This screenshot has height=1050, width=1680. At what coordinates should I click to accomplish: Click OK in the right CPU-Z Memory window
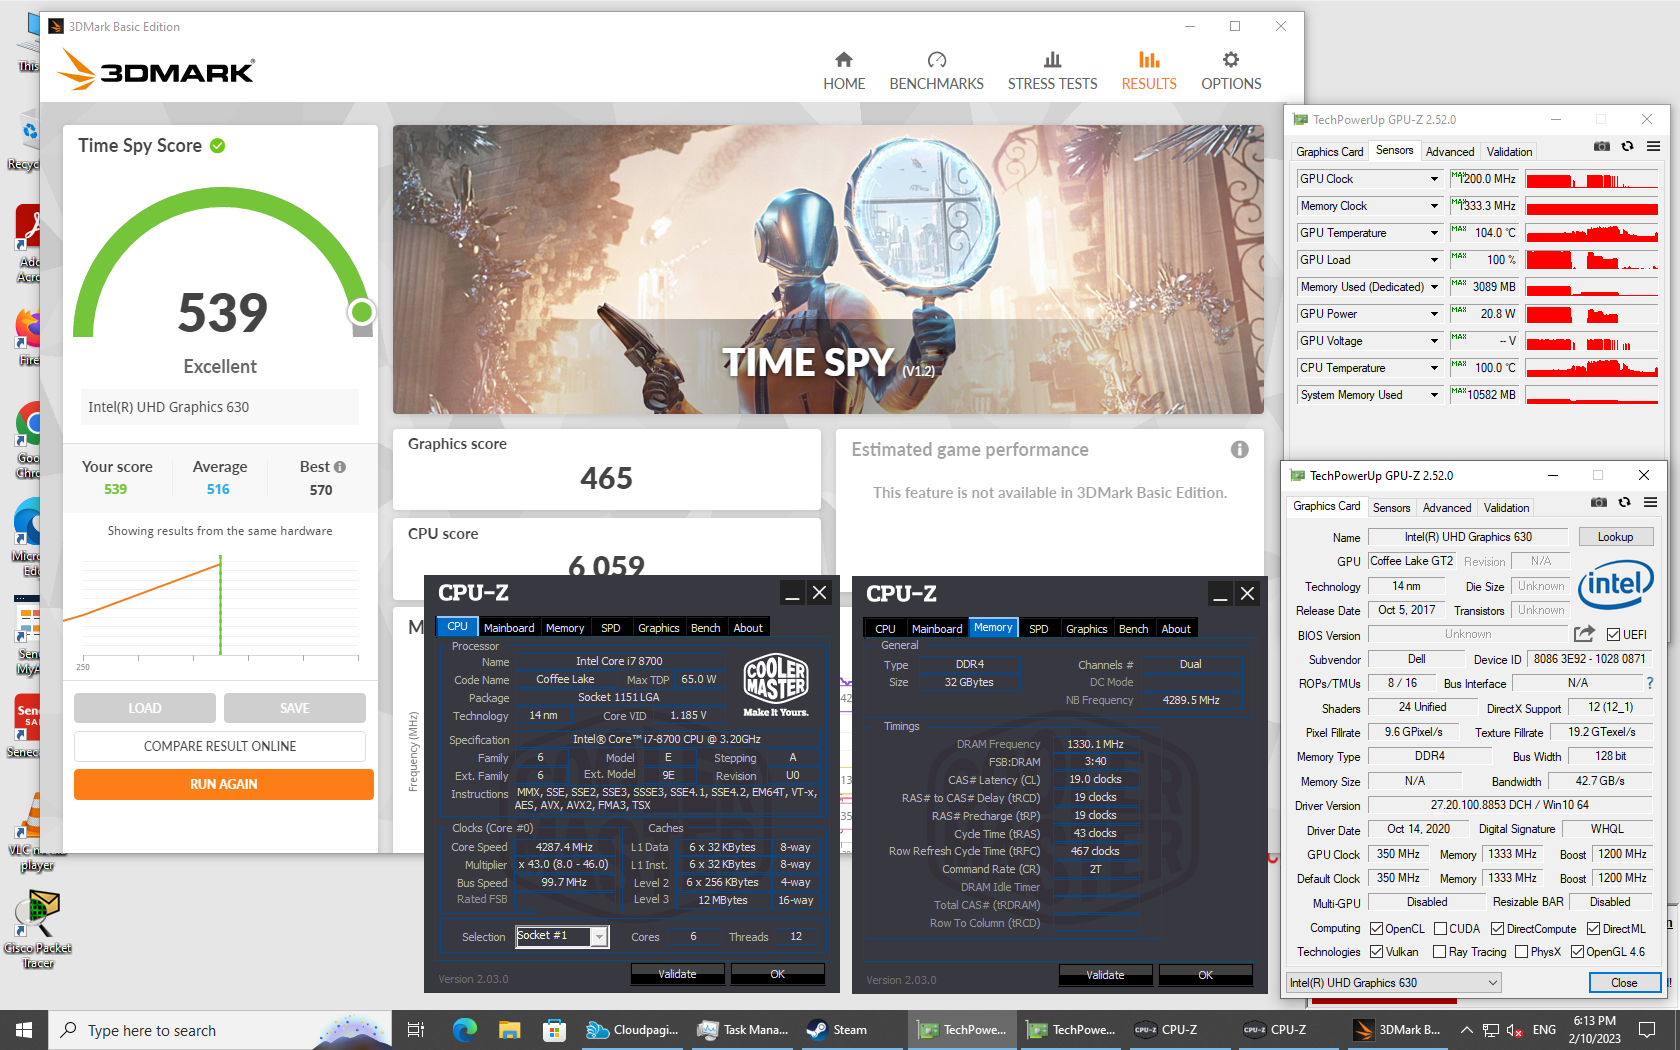tap(1205, 975)
